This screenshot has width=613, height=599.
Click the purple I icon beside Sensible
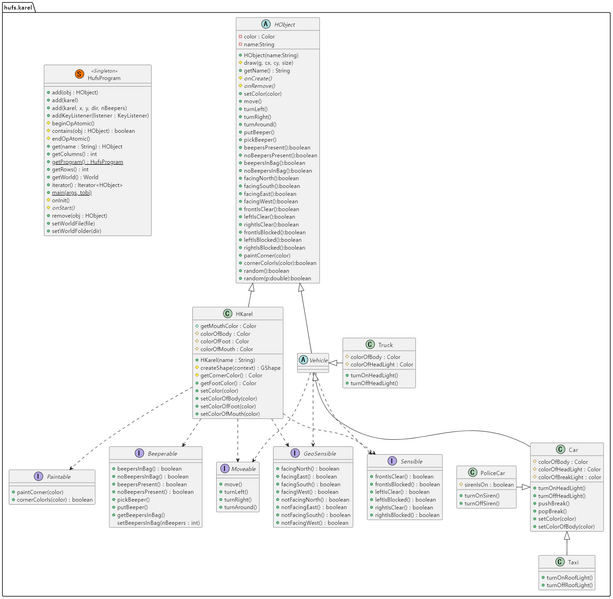click(392, 461)
